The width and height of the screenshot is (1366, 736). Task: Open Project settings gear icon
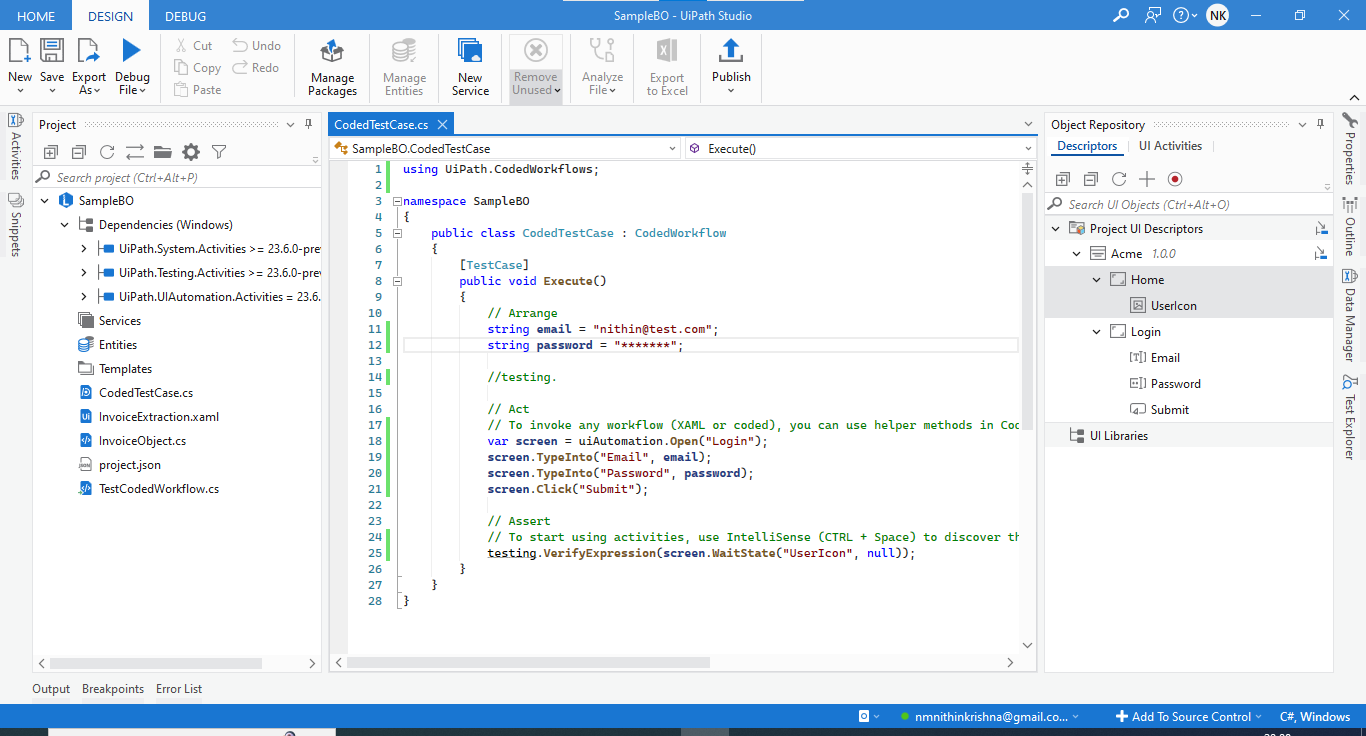tap(191, 152)
